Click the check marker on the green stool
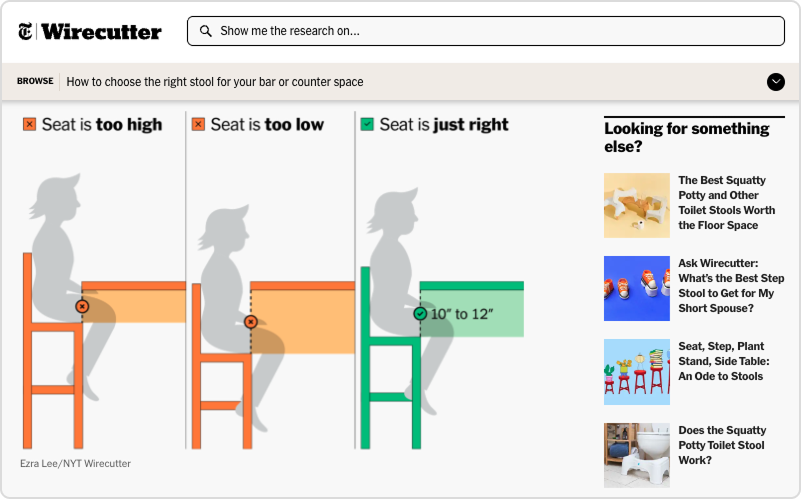Image resolution: width=801 pixels, height=499 pixels. click(x=420, y=314)
